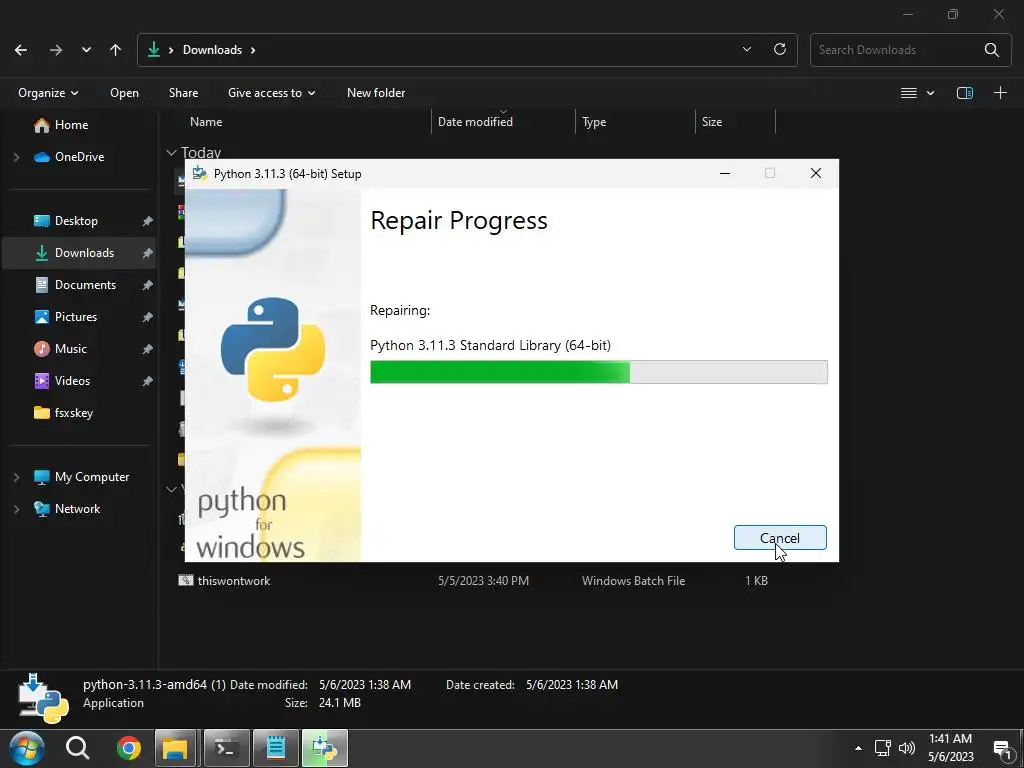Collapse the Today file group

click(171, 153)
